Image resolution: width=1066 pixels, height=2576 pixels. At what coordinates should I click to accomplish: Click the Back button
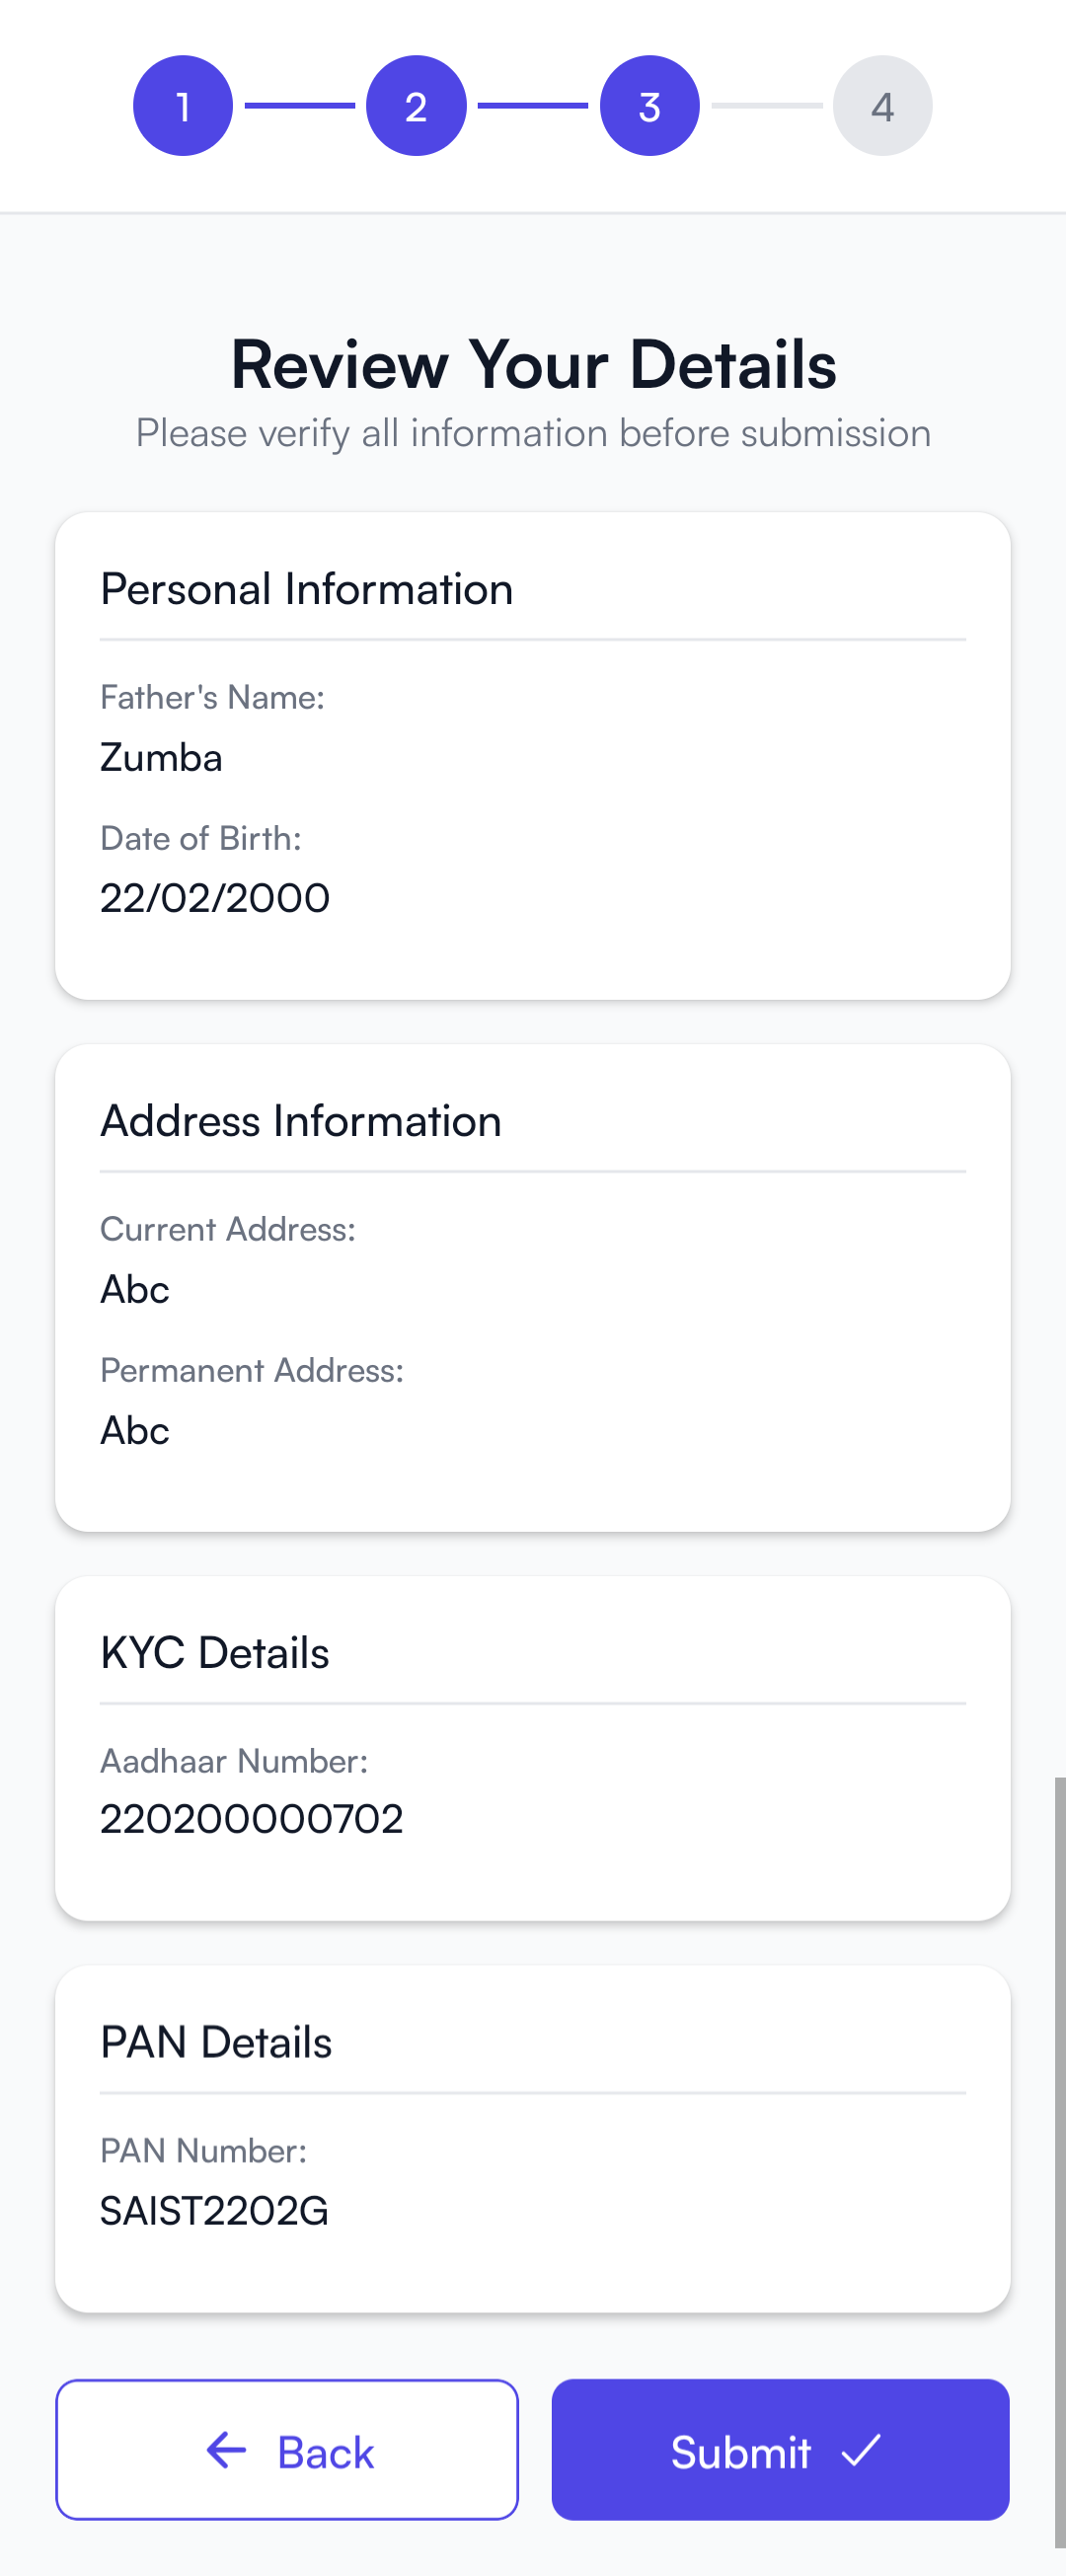point(287,2449)
